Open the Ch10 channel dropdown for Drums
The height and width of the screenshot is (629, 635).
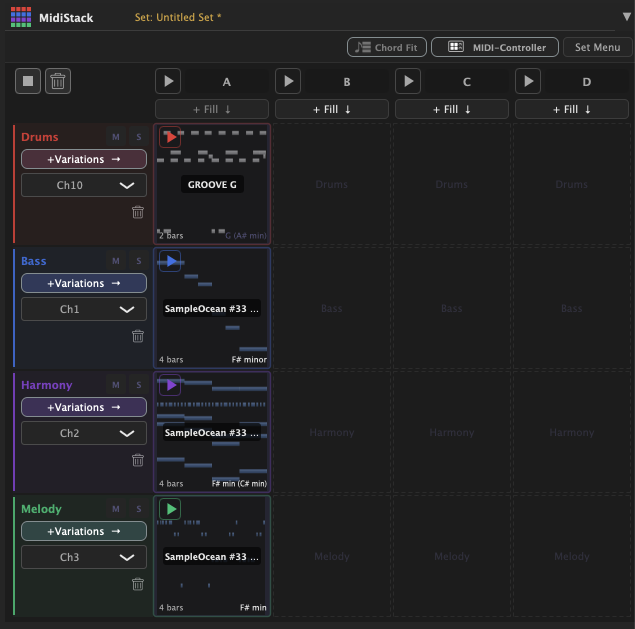[84, 185]
